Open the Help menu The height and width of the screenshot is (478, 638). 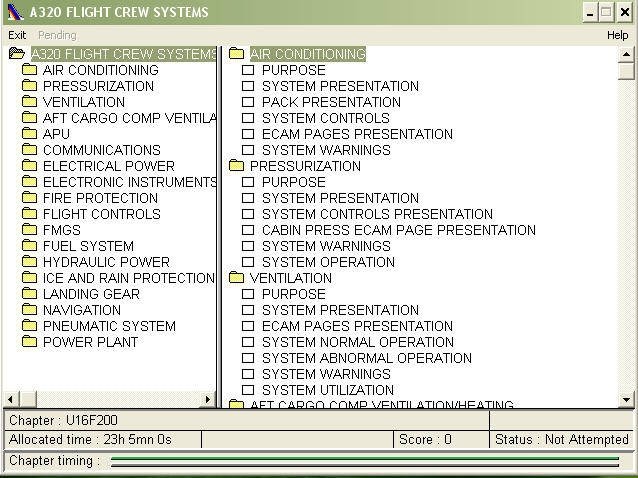617,35
